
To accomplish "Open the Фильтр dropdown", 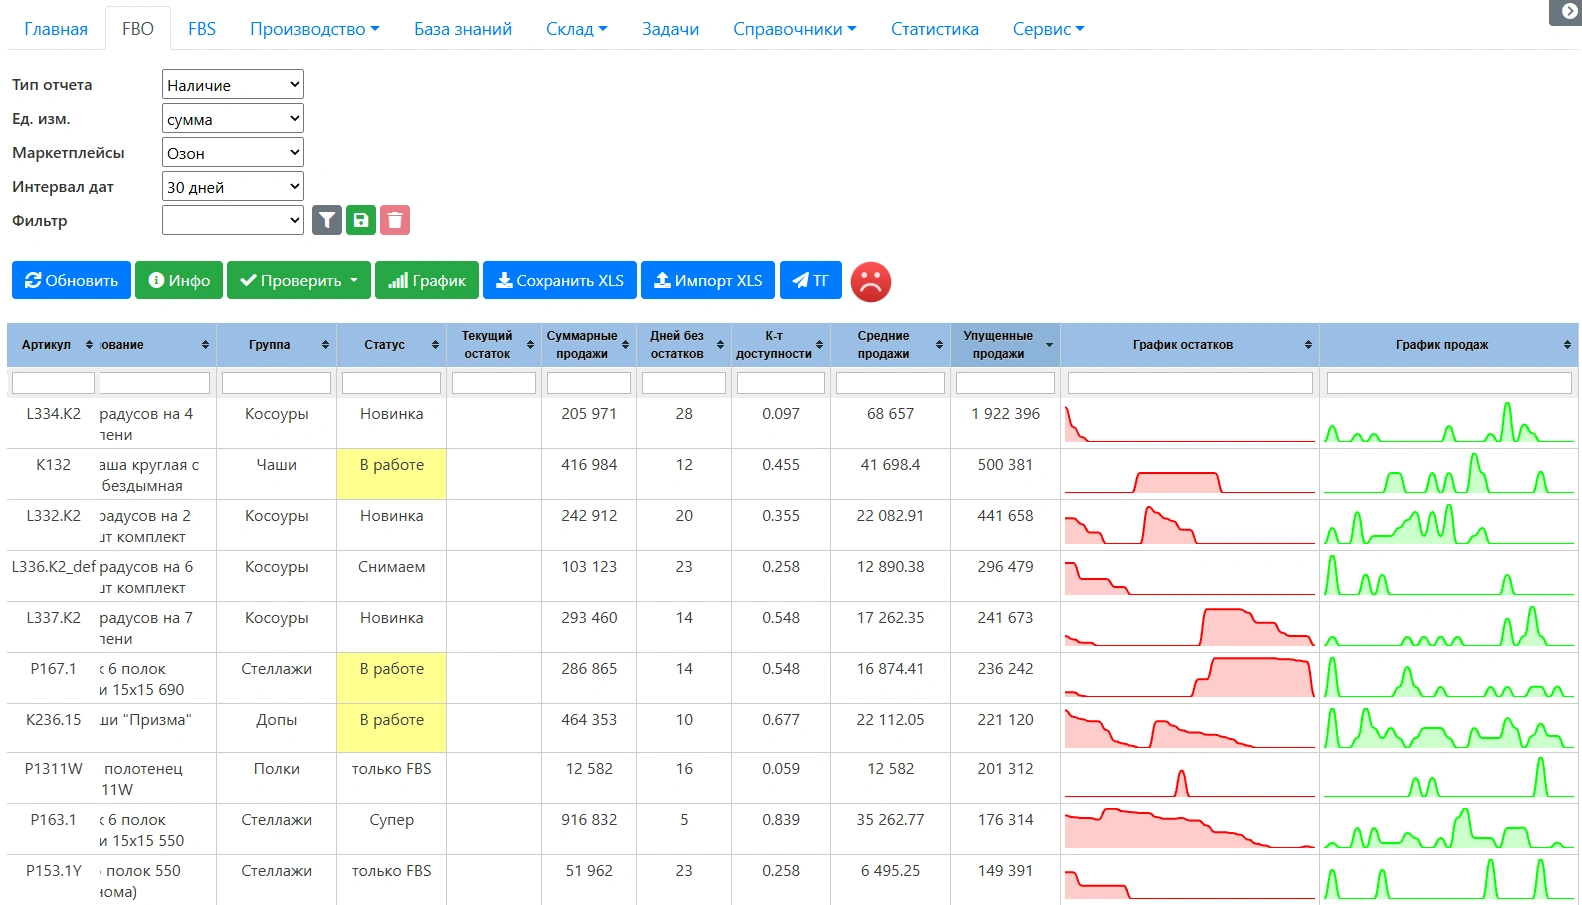I will 233,221.
